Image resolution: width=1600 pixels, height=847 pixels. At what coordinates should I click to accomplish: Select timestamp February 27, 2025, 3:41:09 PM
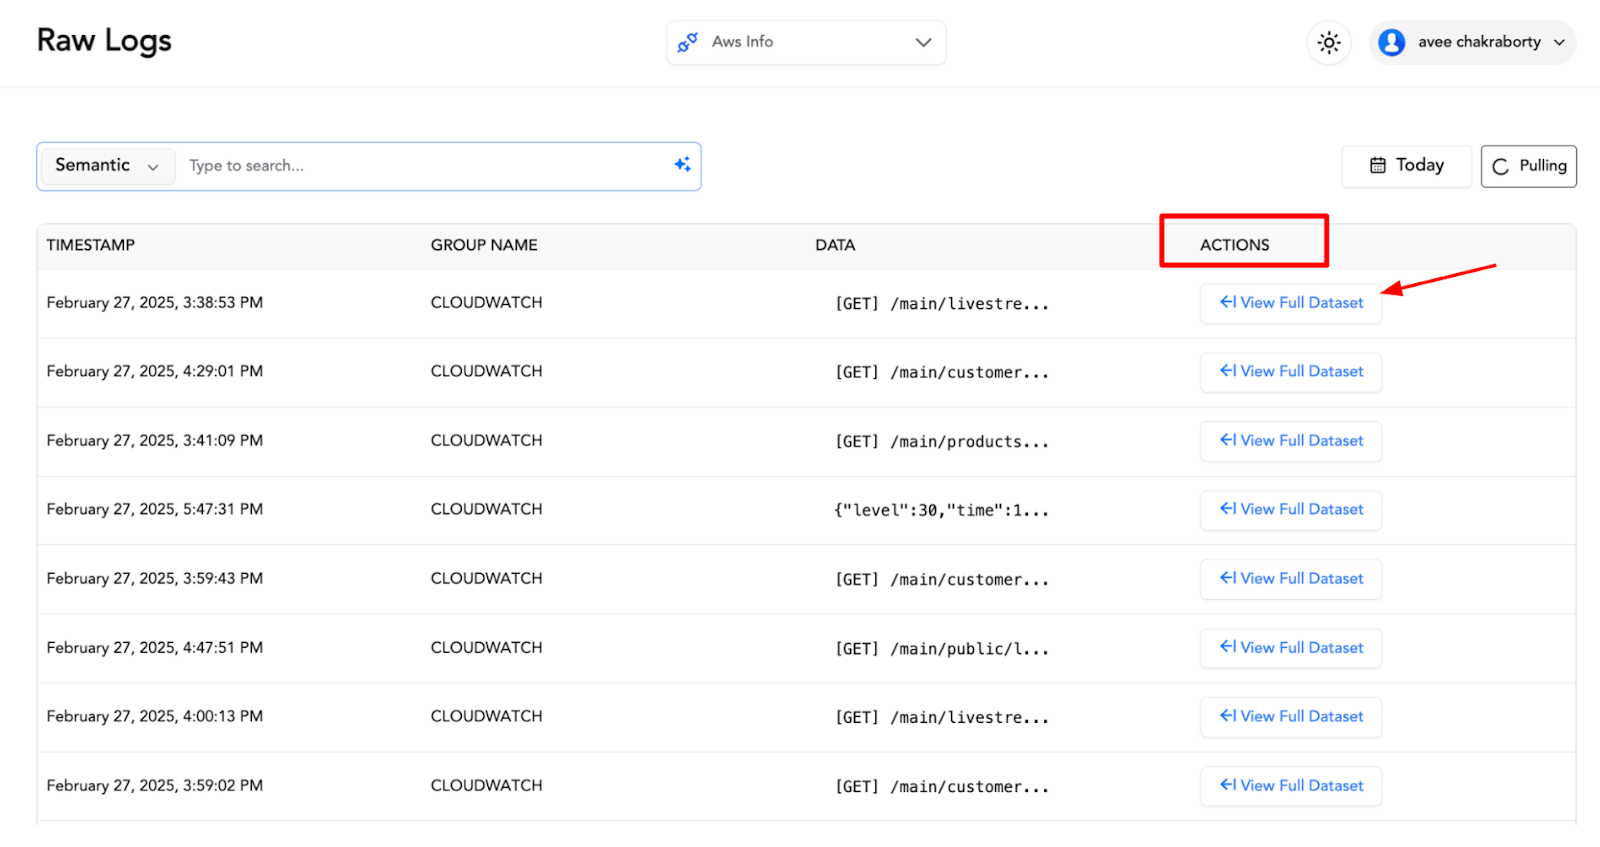155,441
